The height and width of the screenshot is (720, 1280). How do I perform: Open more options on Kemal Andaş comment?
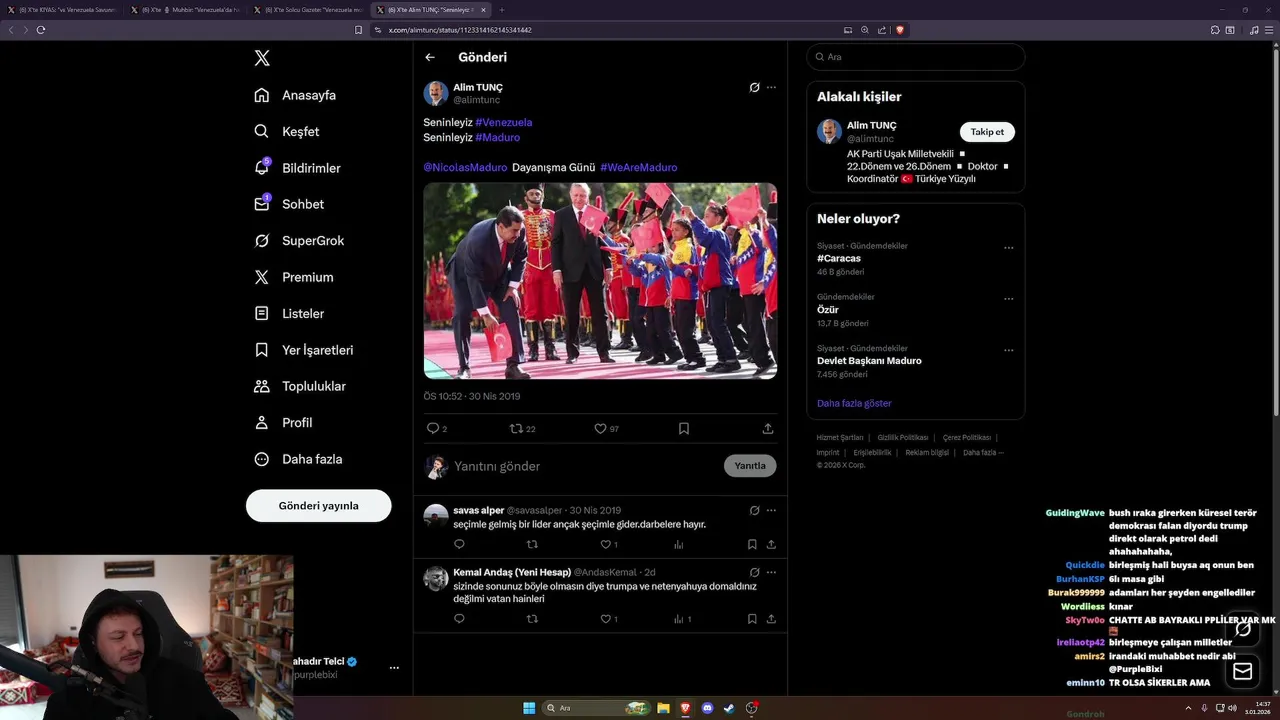771,572
